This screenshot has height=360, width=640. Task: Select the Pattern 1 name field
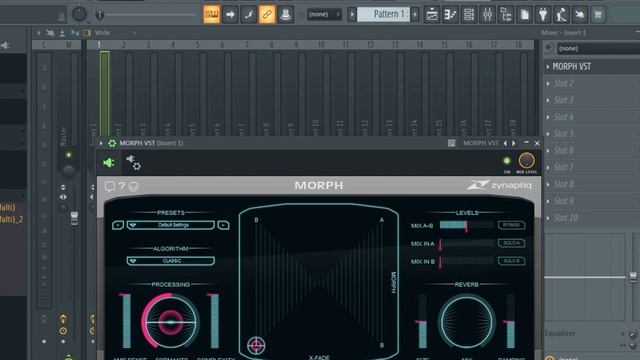pyautogui.click(x=383, y=15)
